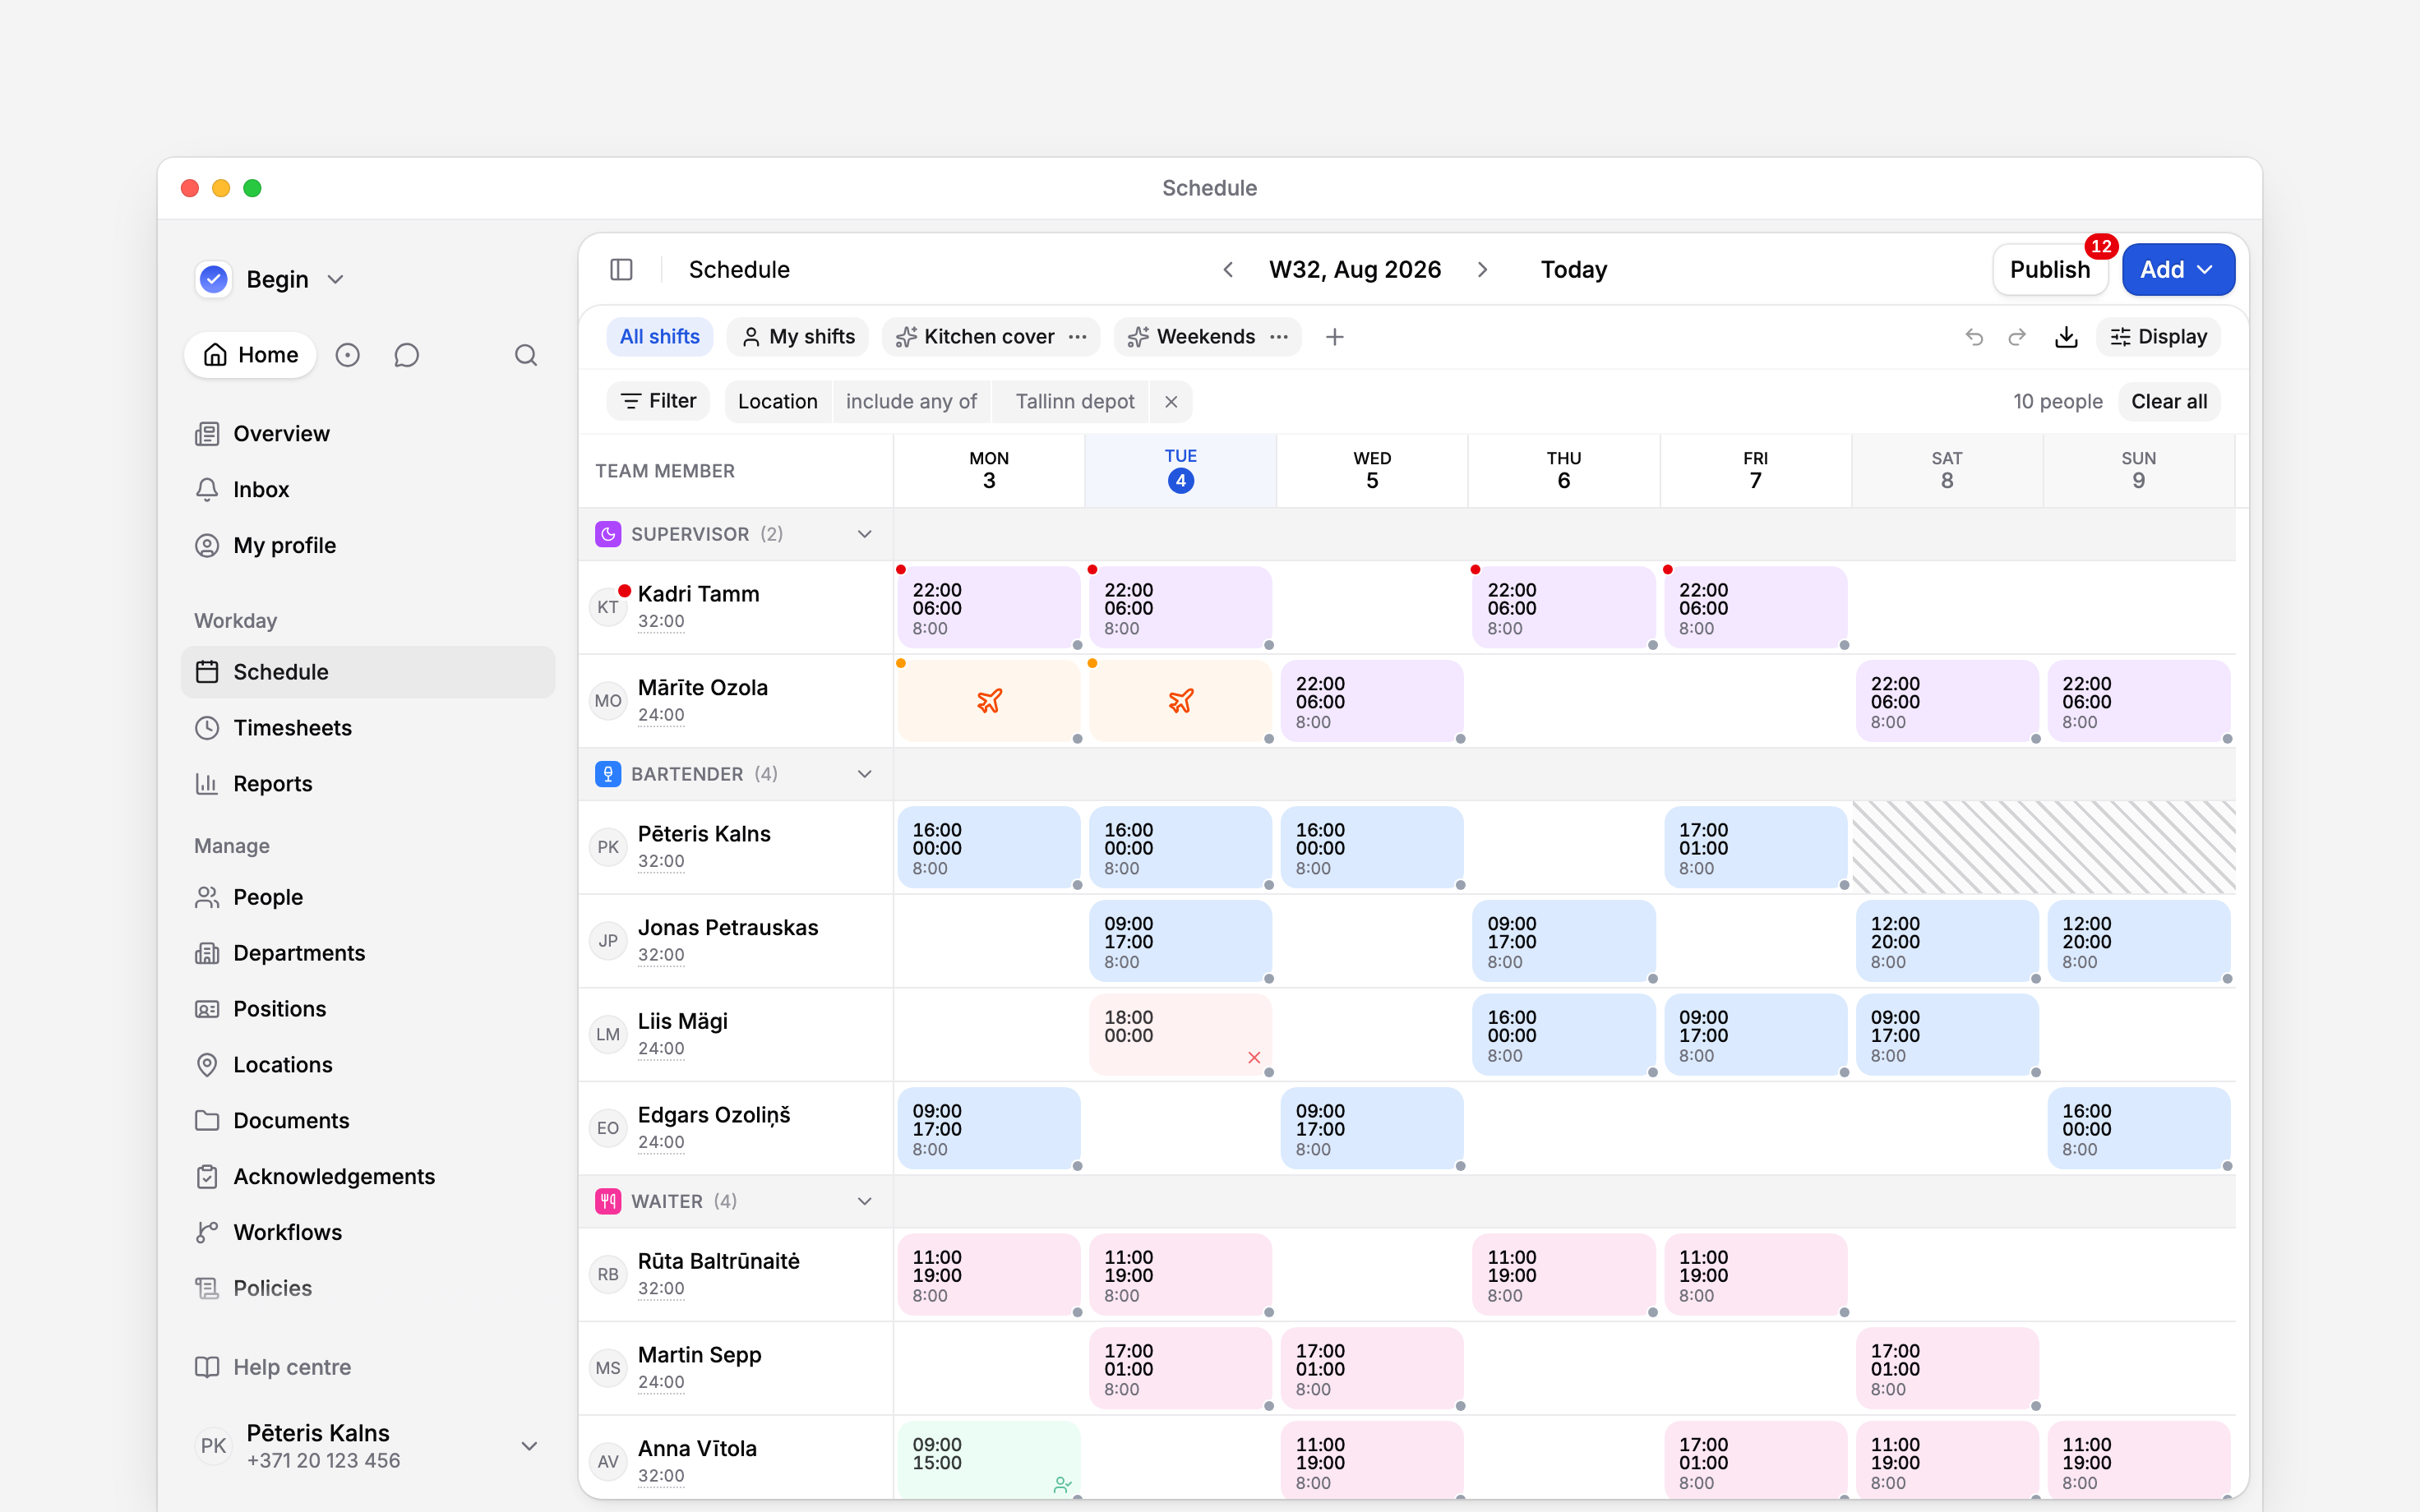
Task: Toggle the sidebar panel icon
Action: coord(621,270)
